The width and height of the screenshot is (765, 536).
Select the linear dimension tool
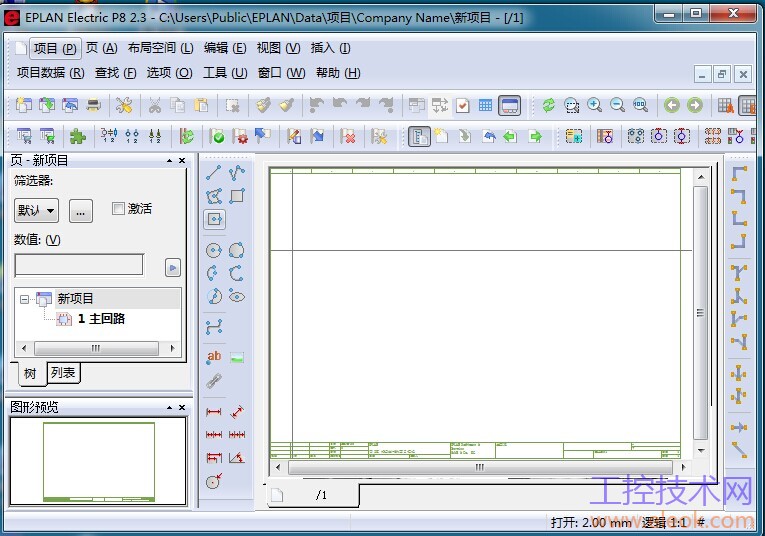pyautogui.click(x=214, y=412)
